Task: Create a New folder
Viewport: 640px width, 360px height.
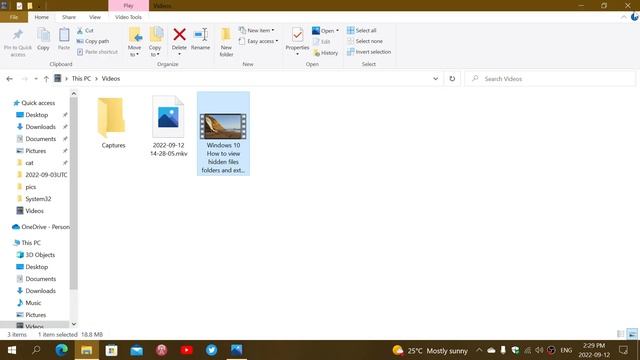Action: (226, 42)
